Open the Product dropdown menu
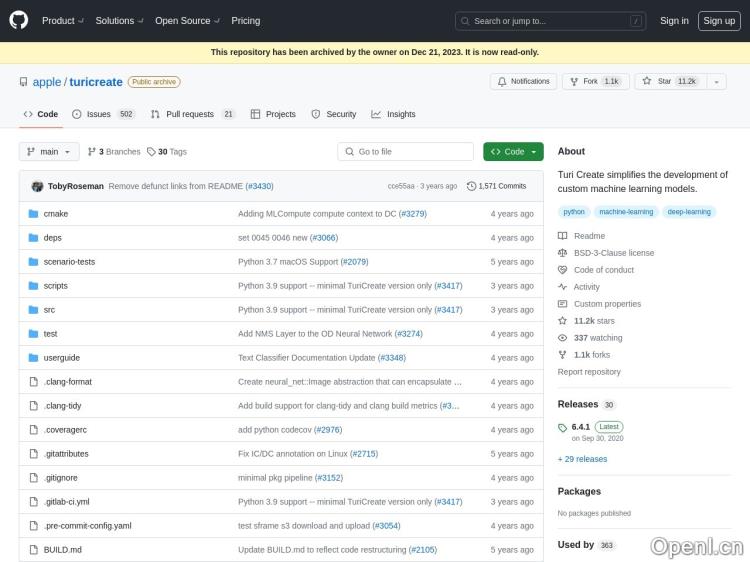Viewport: 750px width, 562px height. [x=62, y=20]
